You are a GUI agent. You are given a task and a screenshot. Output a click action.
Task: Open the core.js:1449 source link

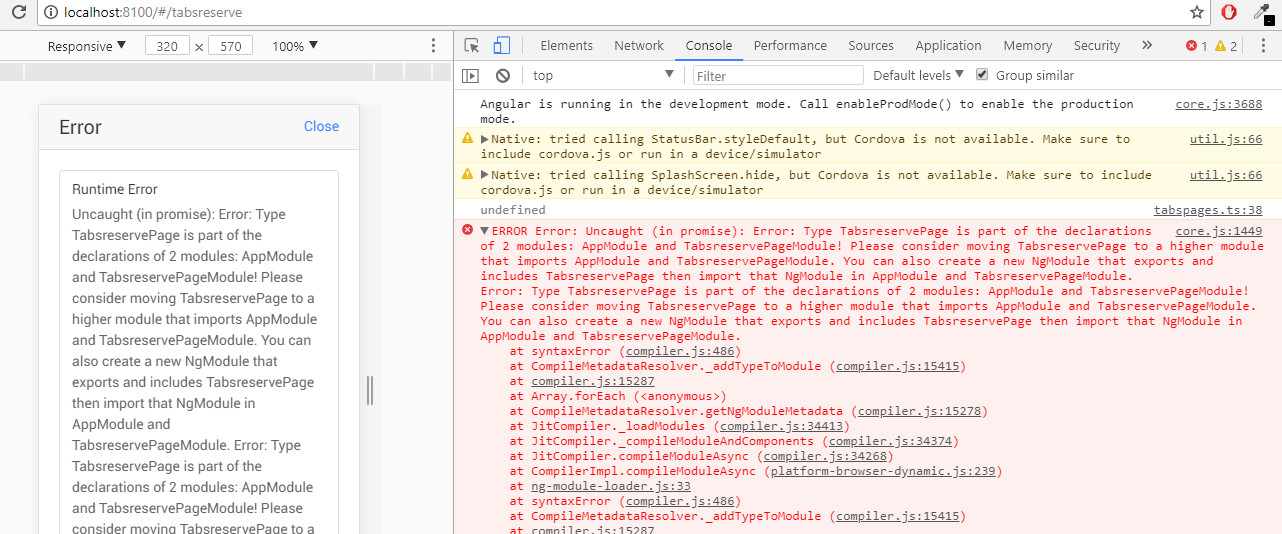[x=1218, y=231]
